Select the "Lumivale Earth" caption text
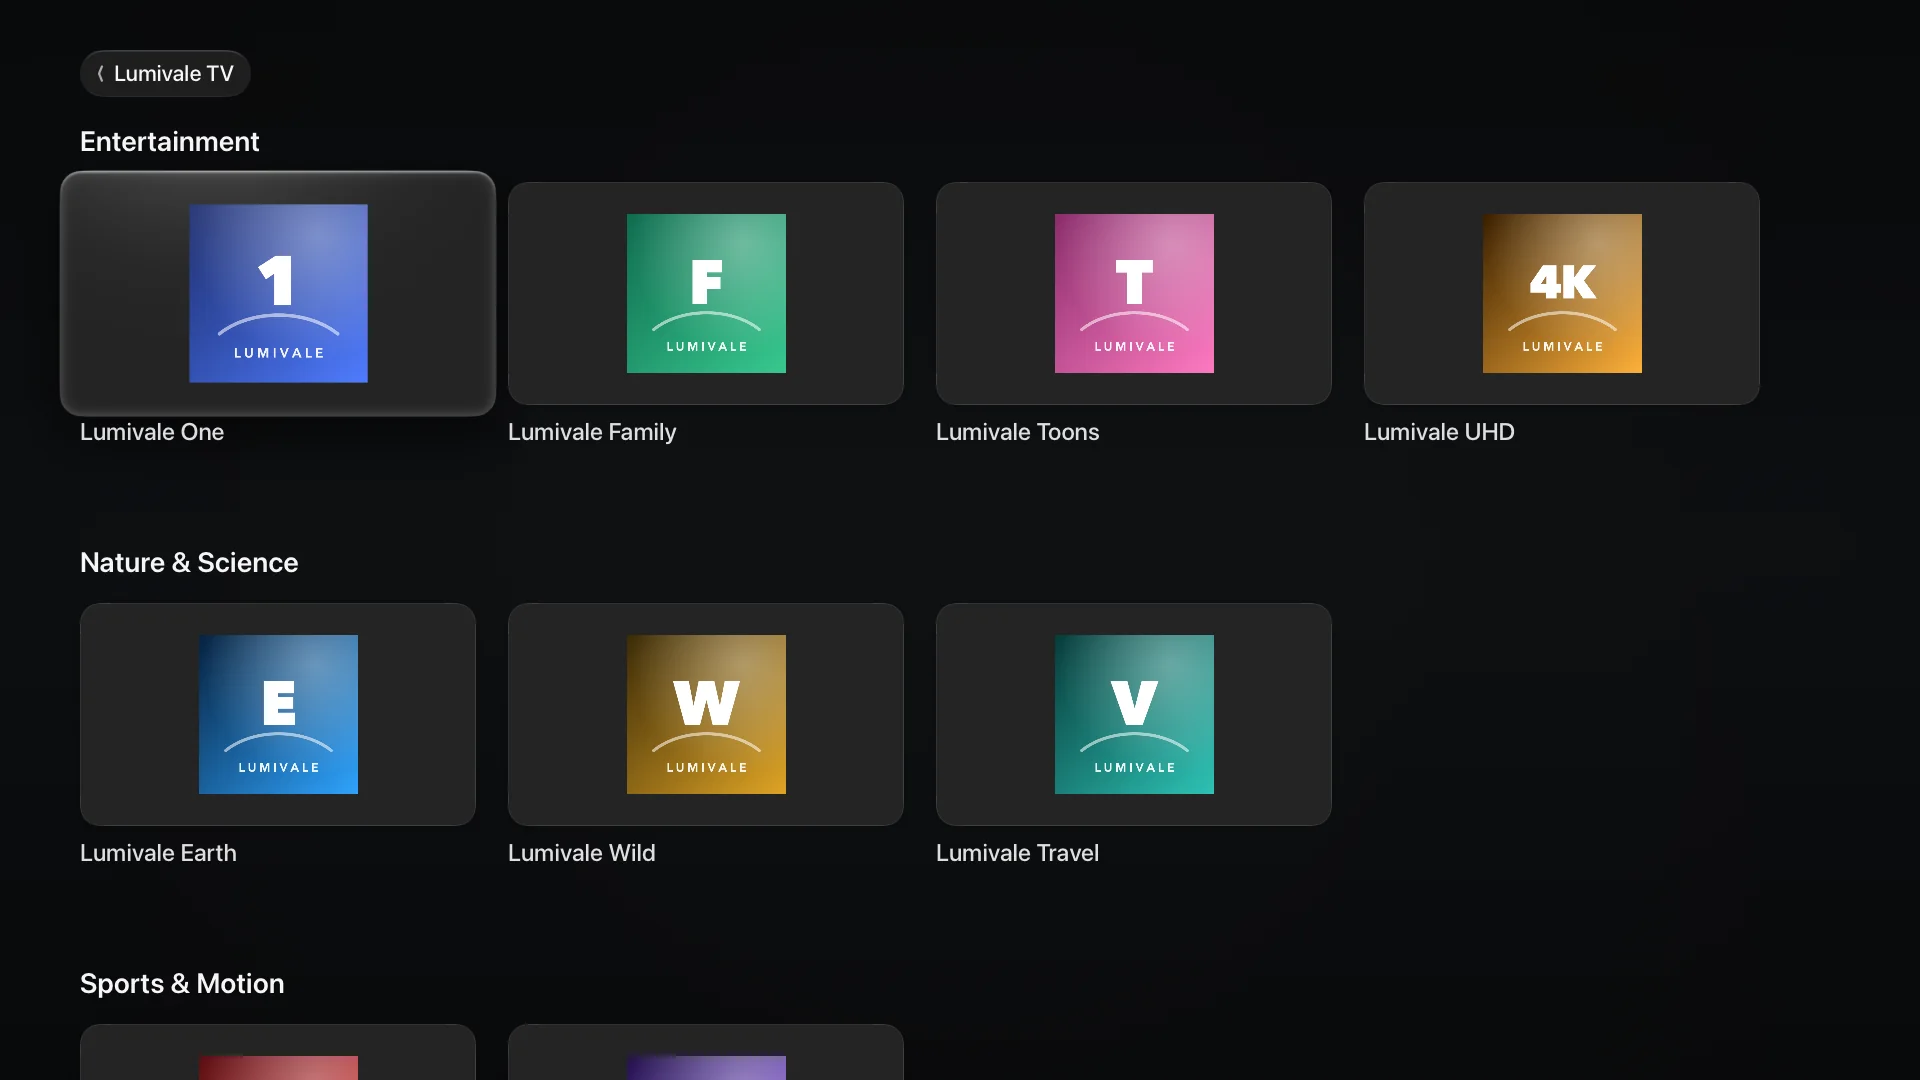1920x1080 pixels. (x=158, y=853)
